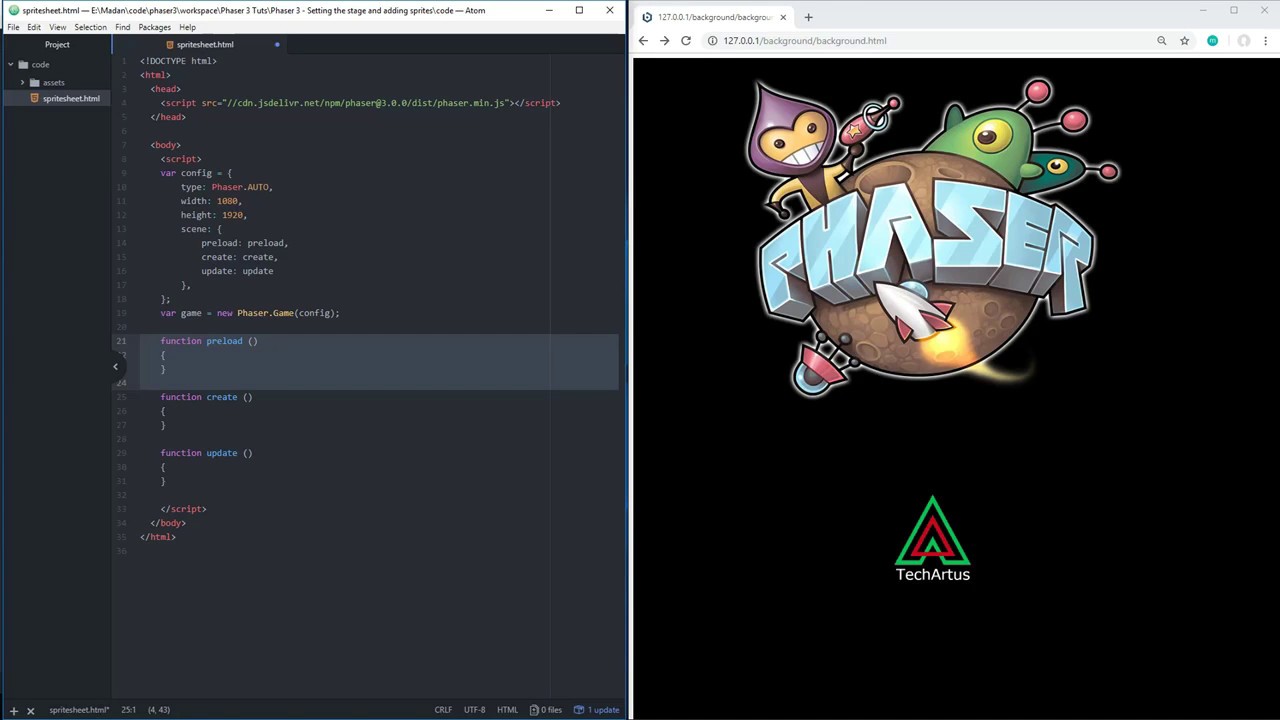Screen dimensions: 1280x720
Task: Expand the assets folder chevron
Action: [x=22, y=82]
